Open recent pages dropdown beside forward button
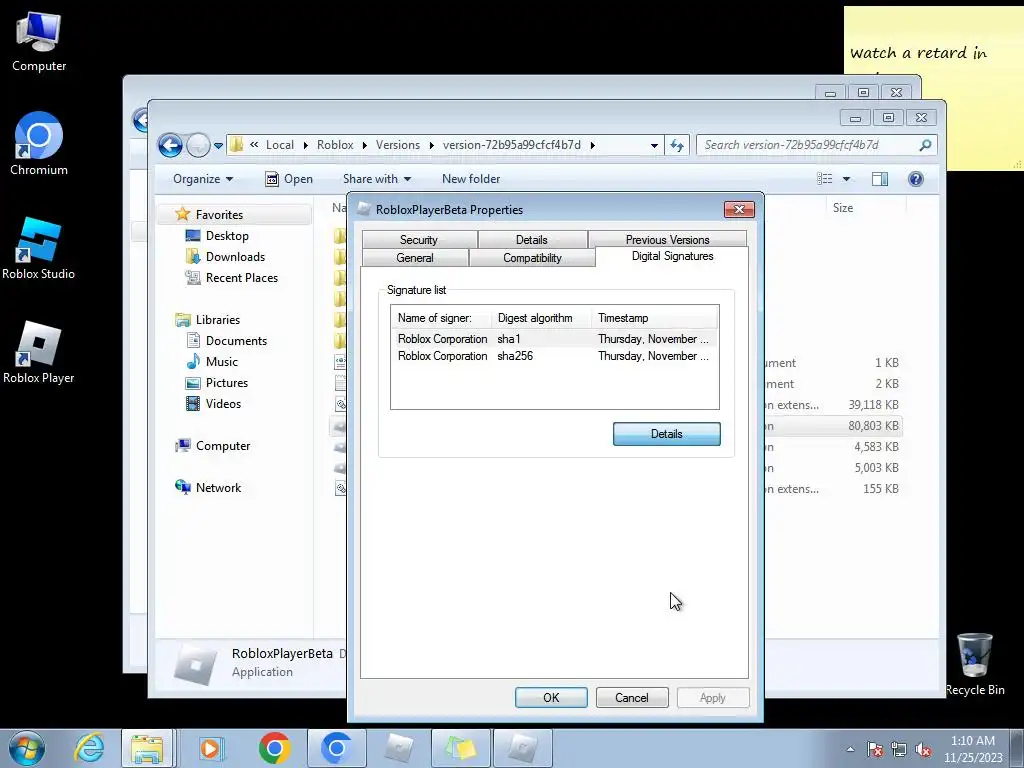This screenshot has width=1024, height=768. point(218,146)
